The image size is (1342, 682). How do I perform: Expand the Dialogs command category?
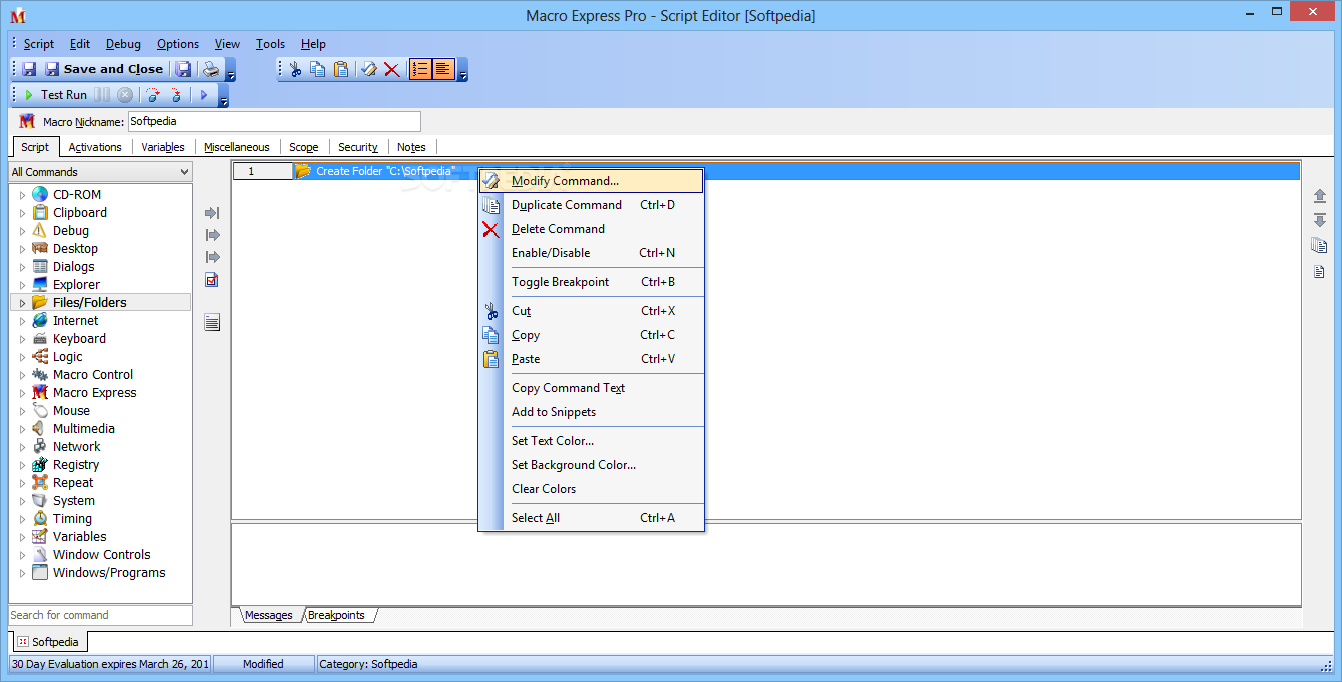click(23, 267)
